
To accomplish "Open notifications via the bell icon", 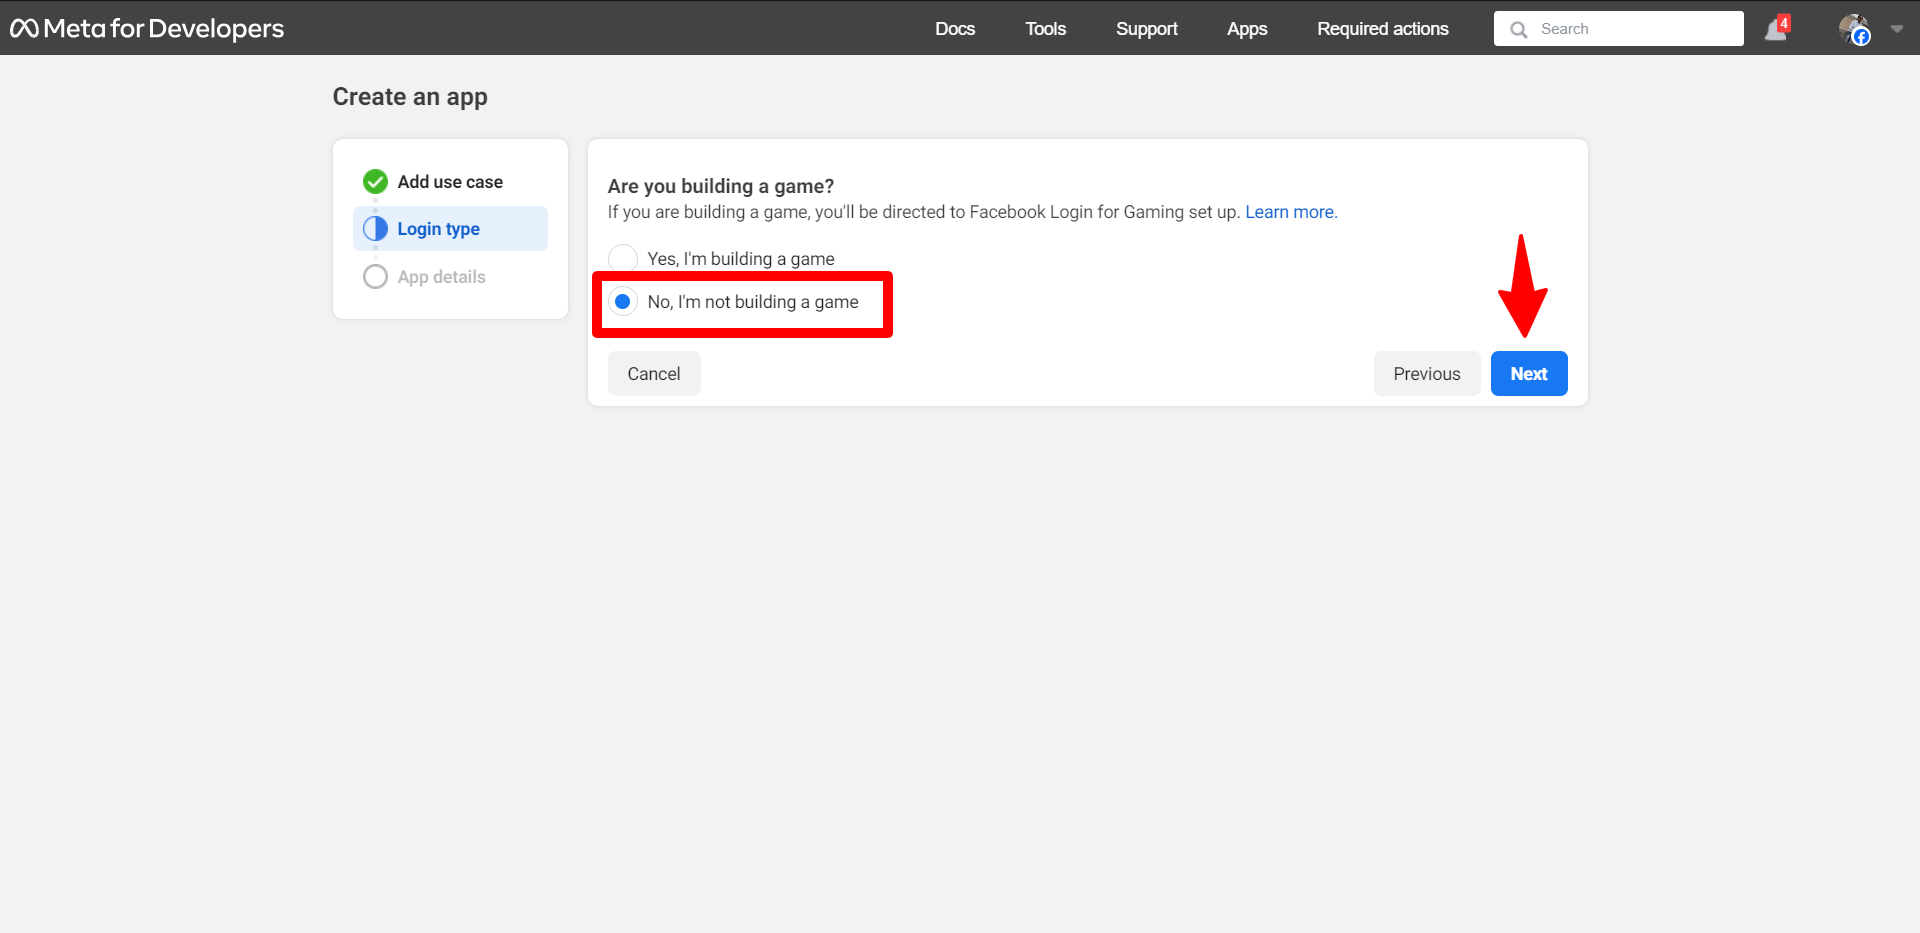I will (x=1775, y=30).
